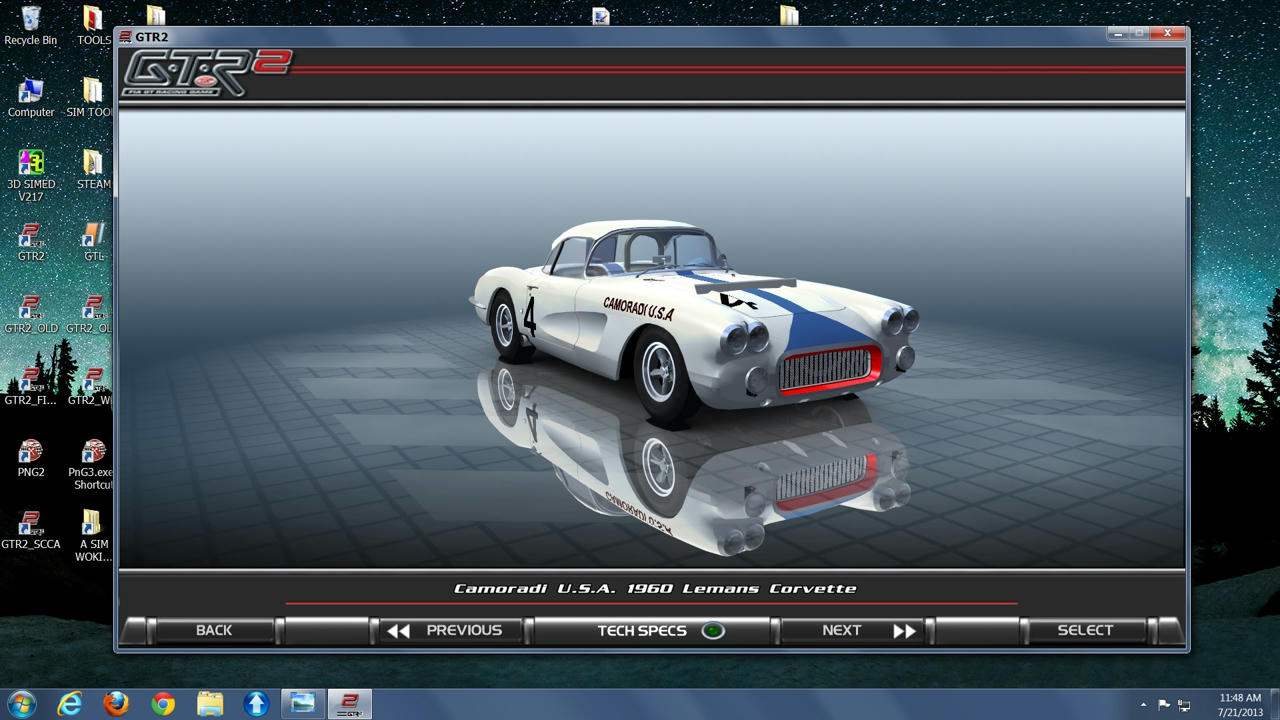Show hidden system tray icons
Image resolution: width=1280 pixels, height=720 pixels.
[x=1144, y=705]
